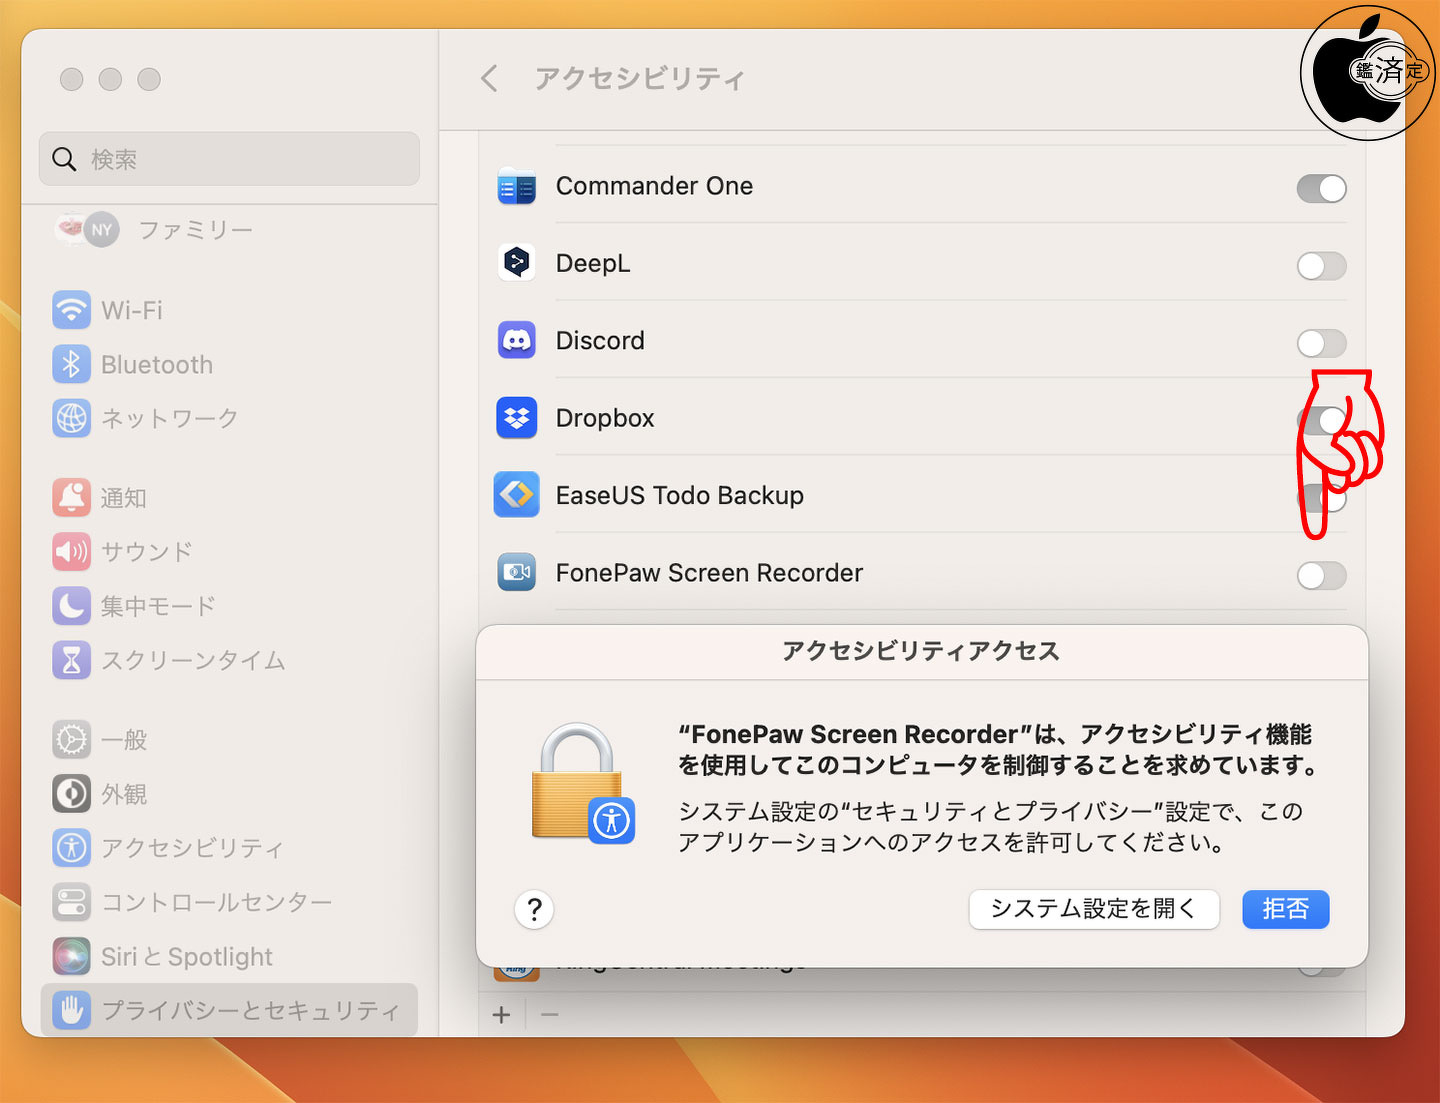
Task: Go back with the chevron arrow
Action: [x=489, y=78]
